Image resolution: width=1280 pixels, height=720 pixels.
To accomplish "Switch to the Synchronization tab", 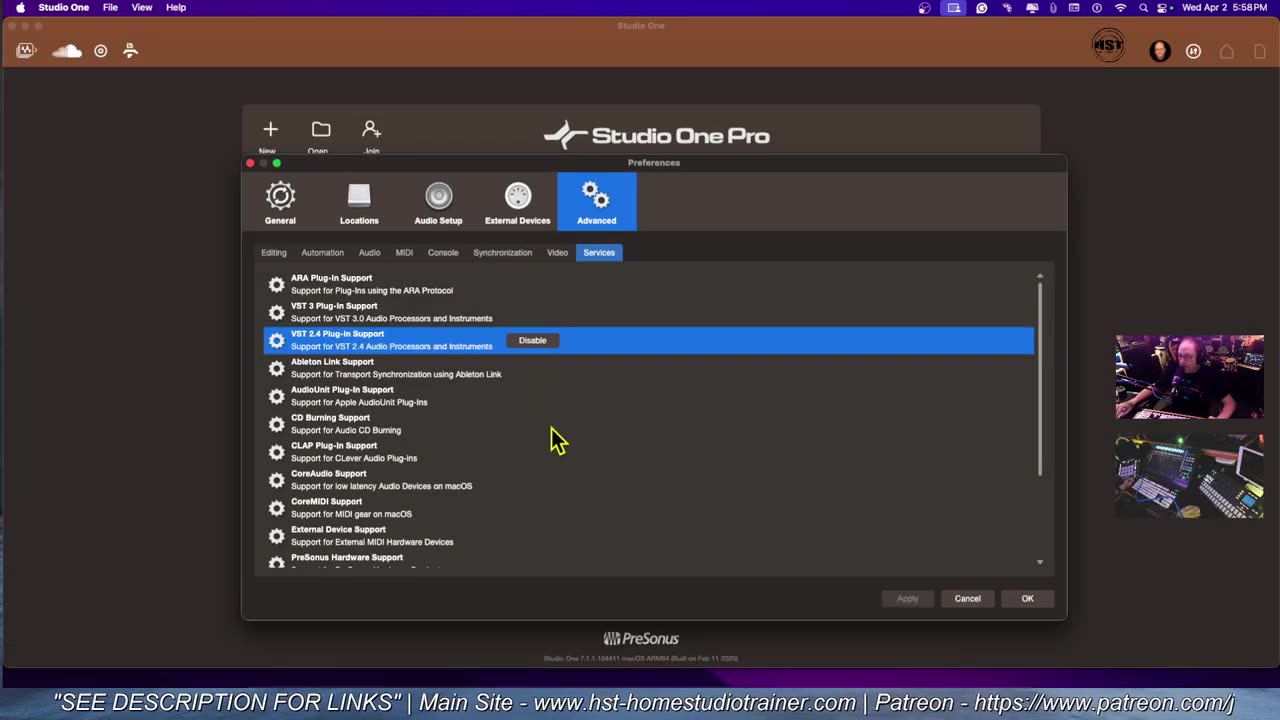I will (x=503, y=253).
